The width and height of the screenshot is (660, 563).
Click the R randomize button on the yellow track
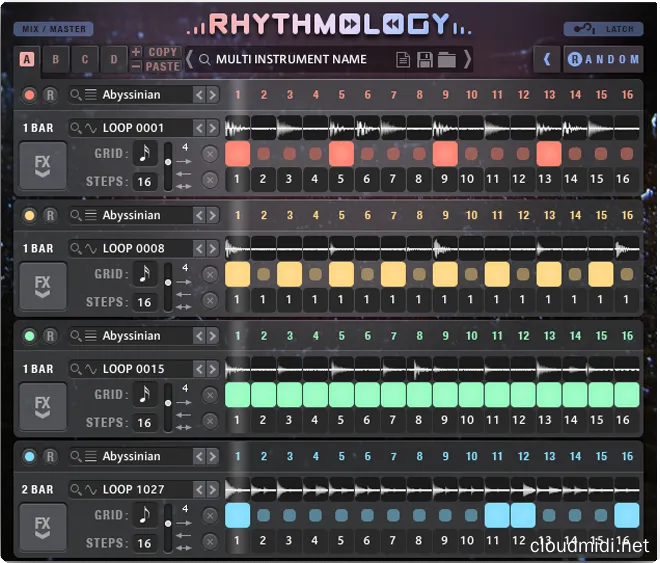coord(50,216)
